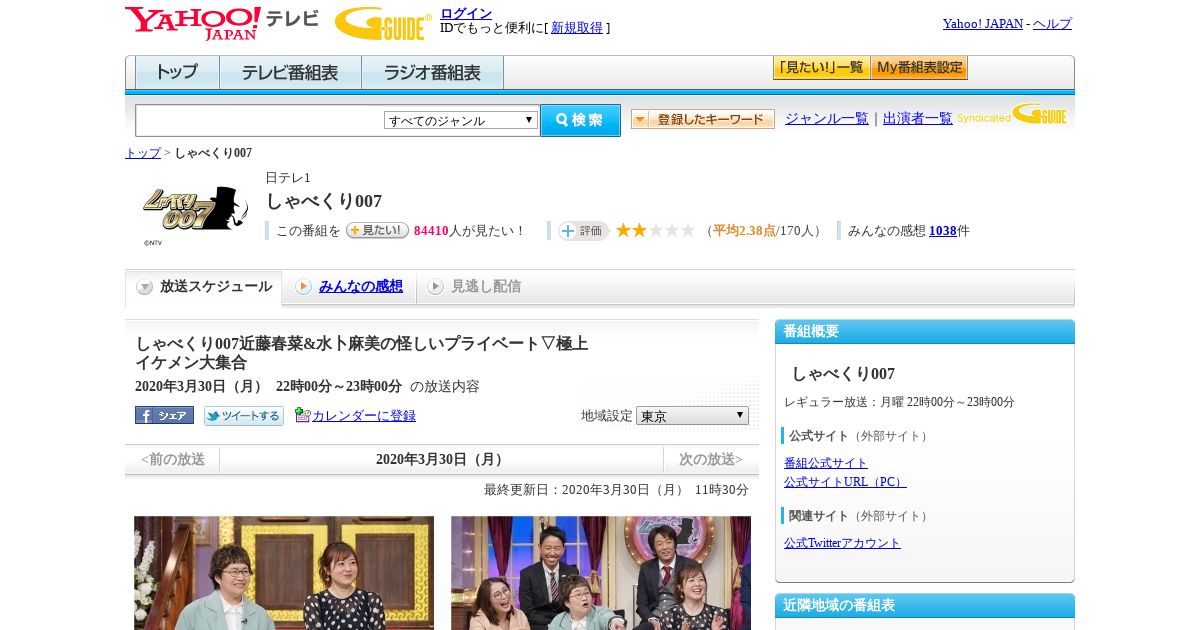Click 近隣地域の番組表 panel header

coord(925,606)
